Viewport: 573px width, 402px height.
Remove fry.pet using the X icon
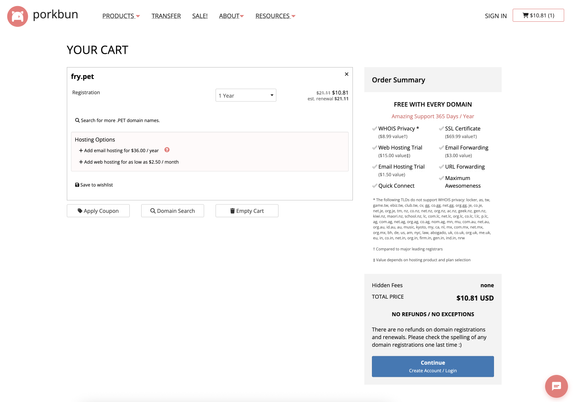point(346,74)
